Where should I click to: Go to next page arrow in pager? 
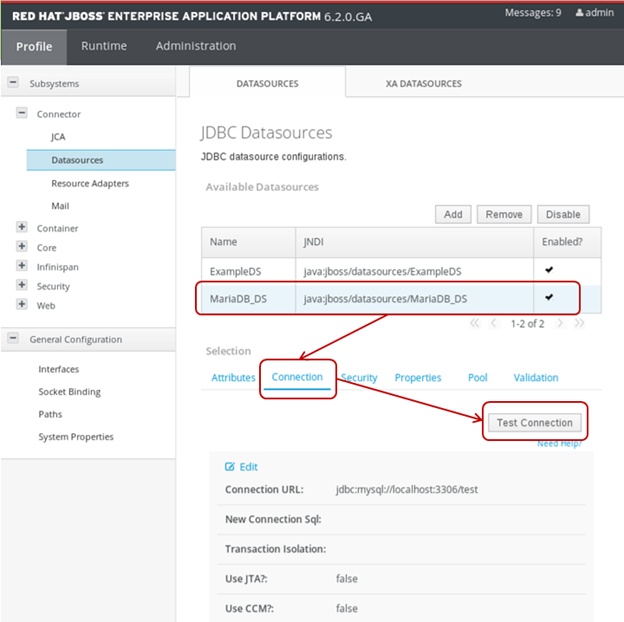click(x=561, y=323)
